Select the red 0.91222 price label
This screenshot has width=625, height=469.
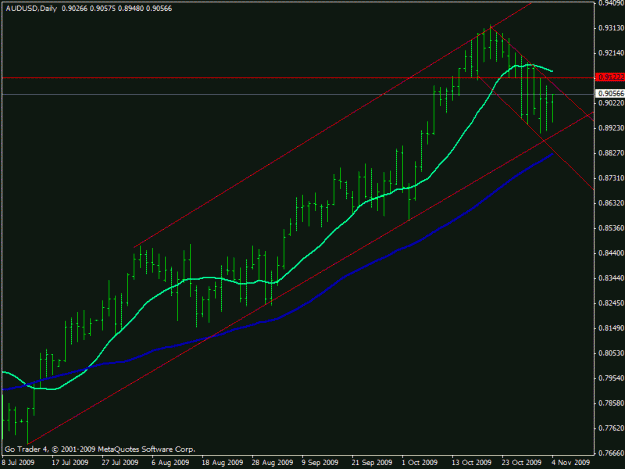(610, 77)
